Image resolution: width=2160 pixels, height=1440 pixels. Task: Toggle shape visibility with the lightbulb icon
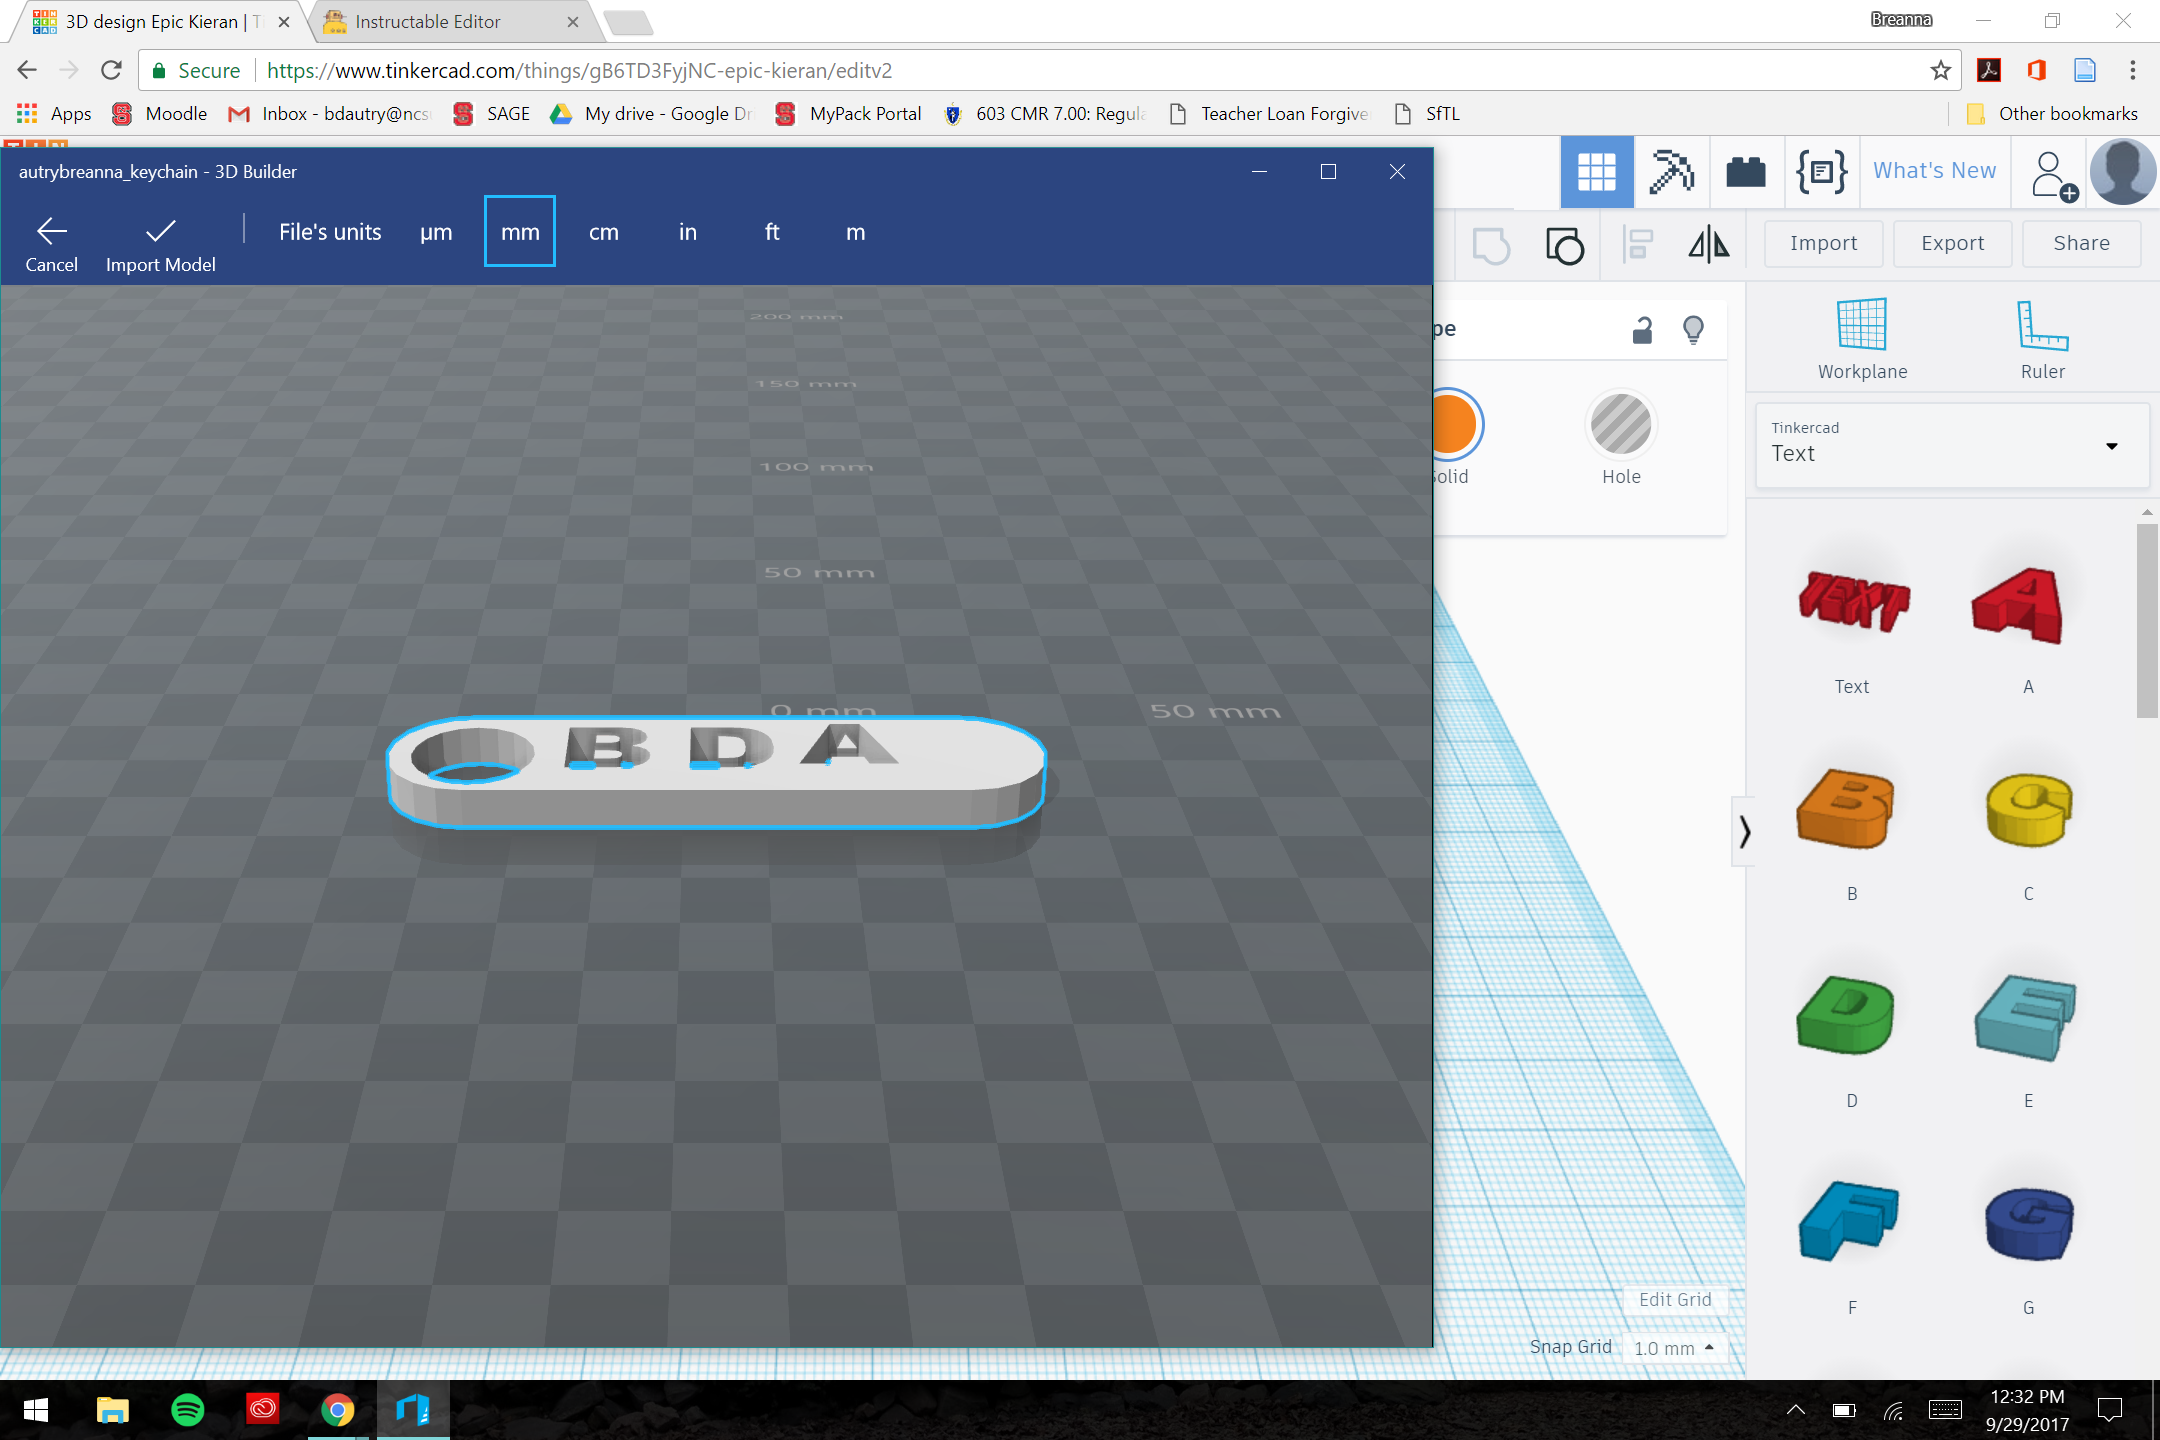pos(1692,328)
